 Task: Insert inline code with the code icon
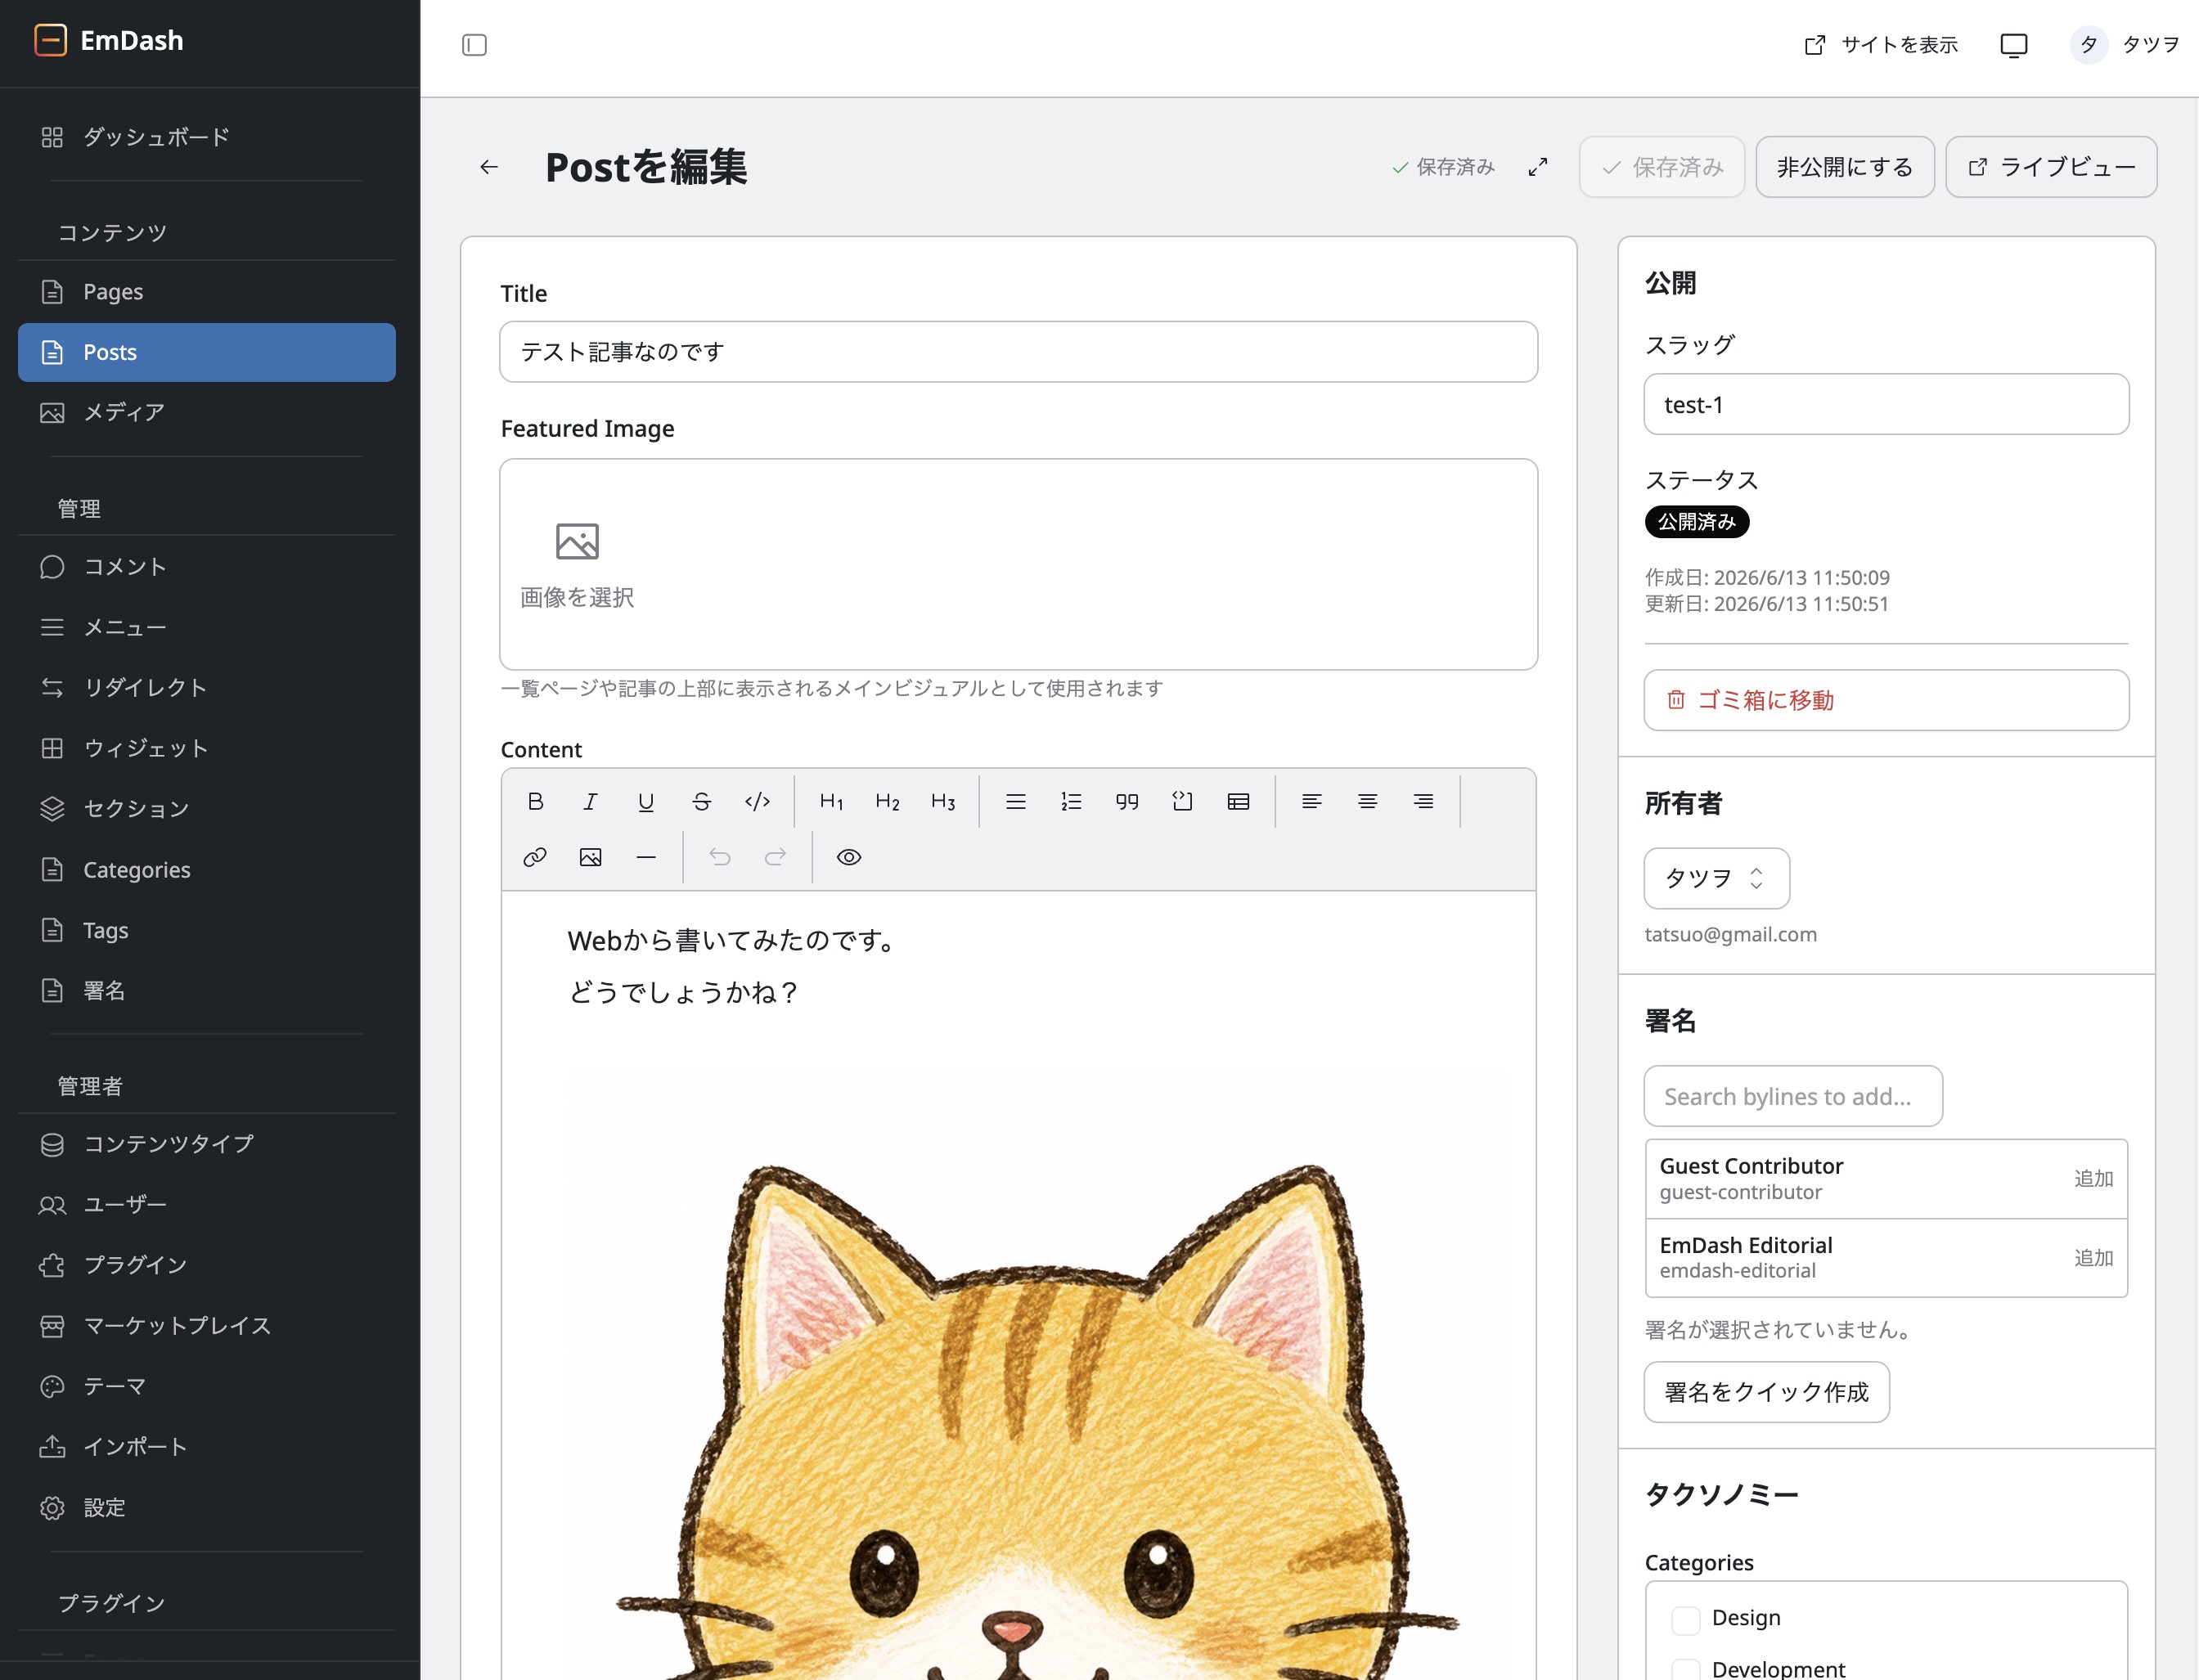click(x=757, y=801)
